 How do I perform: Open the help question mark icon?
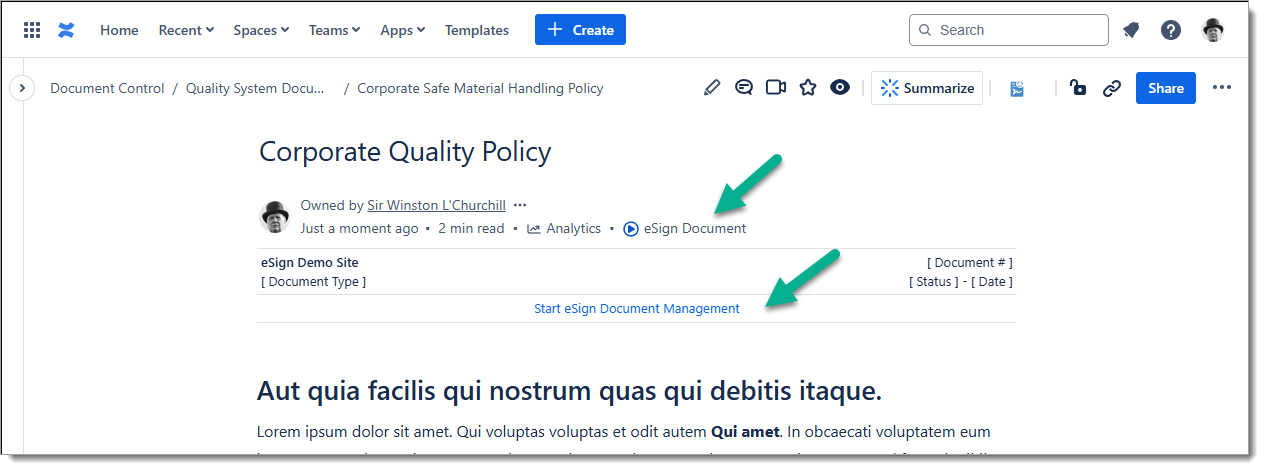click(x=1171, y=30)
